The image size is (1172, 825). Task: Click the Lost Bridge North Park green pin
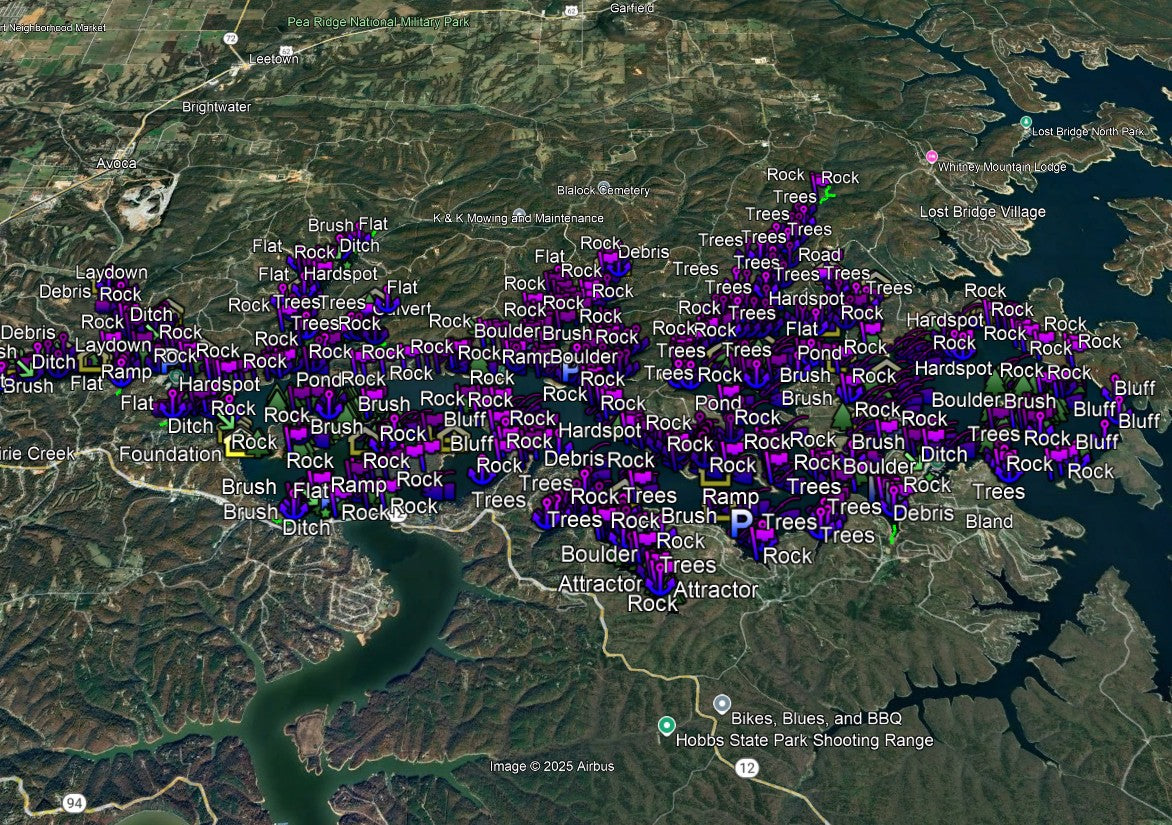1025,122
